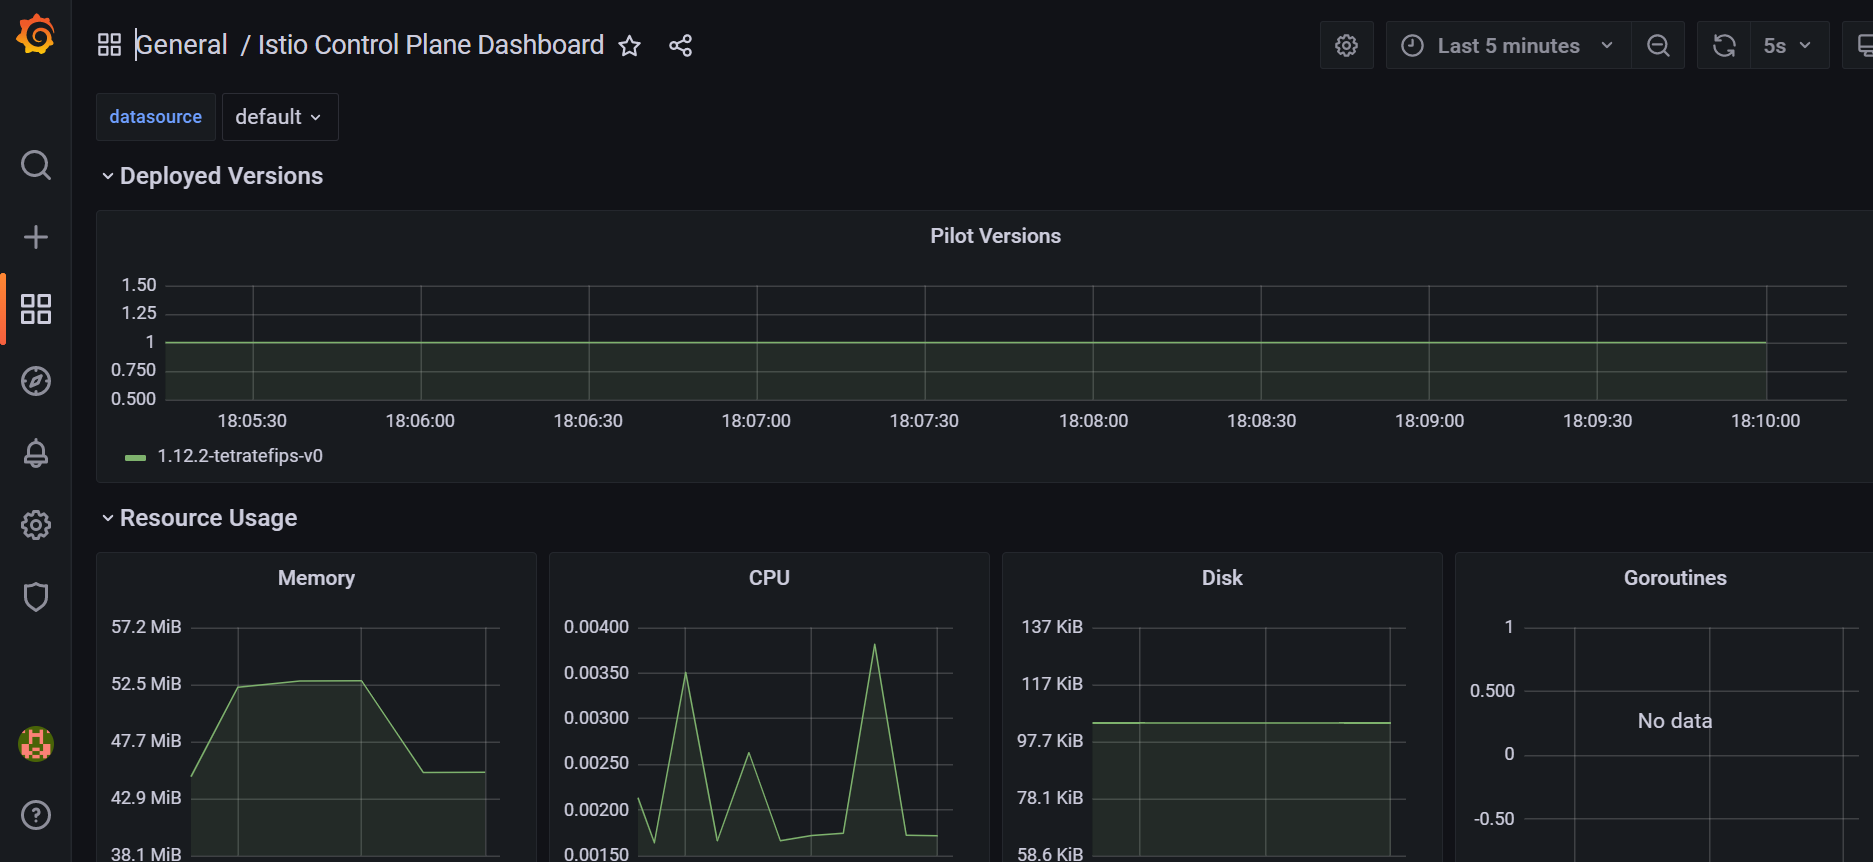
Task: Open the default datasource dropdown
Action: click(x=280, y=117)
